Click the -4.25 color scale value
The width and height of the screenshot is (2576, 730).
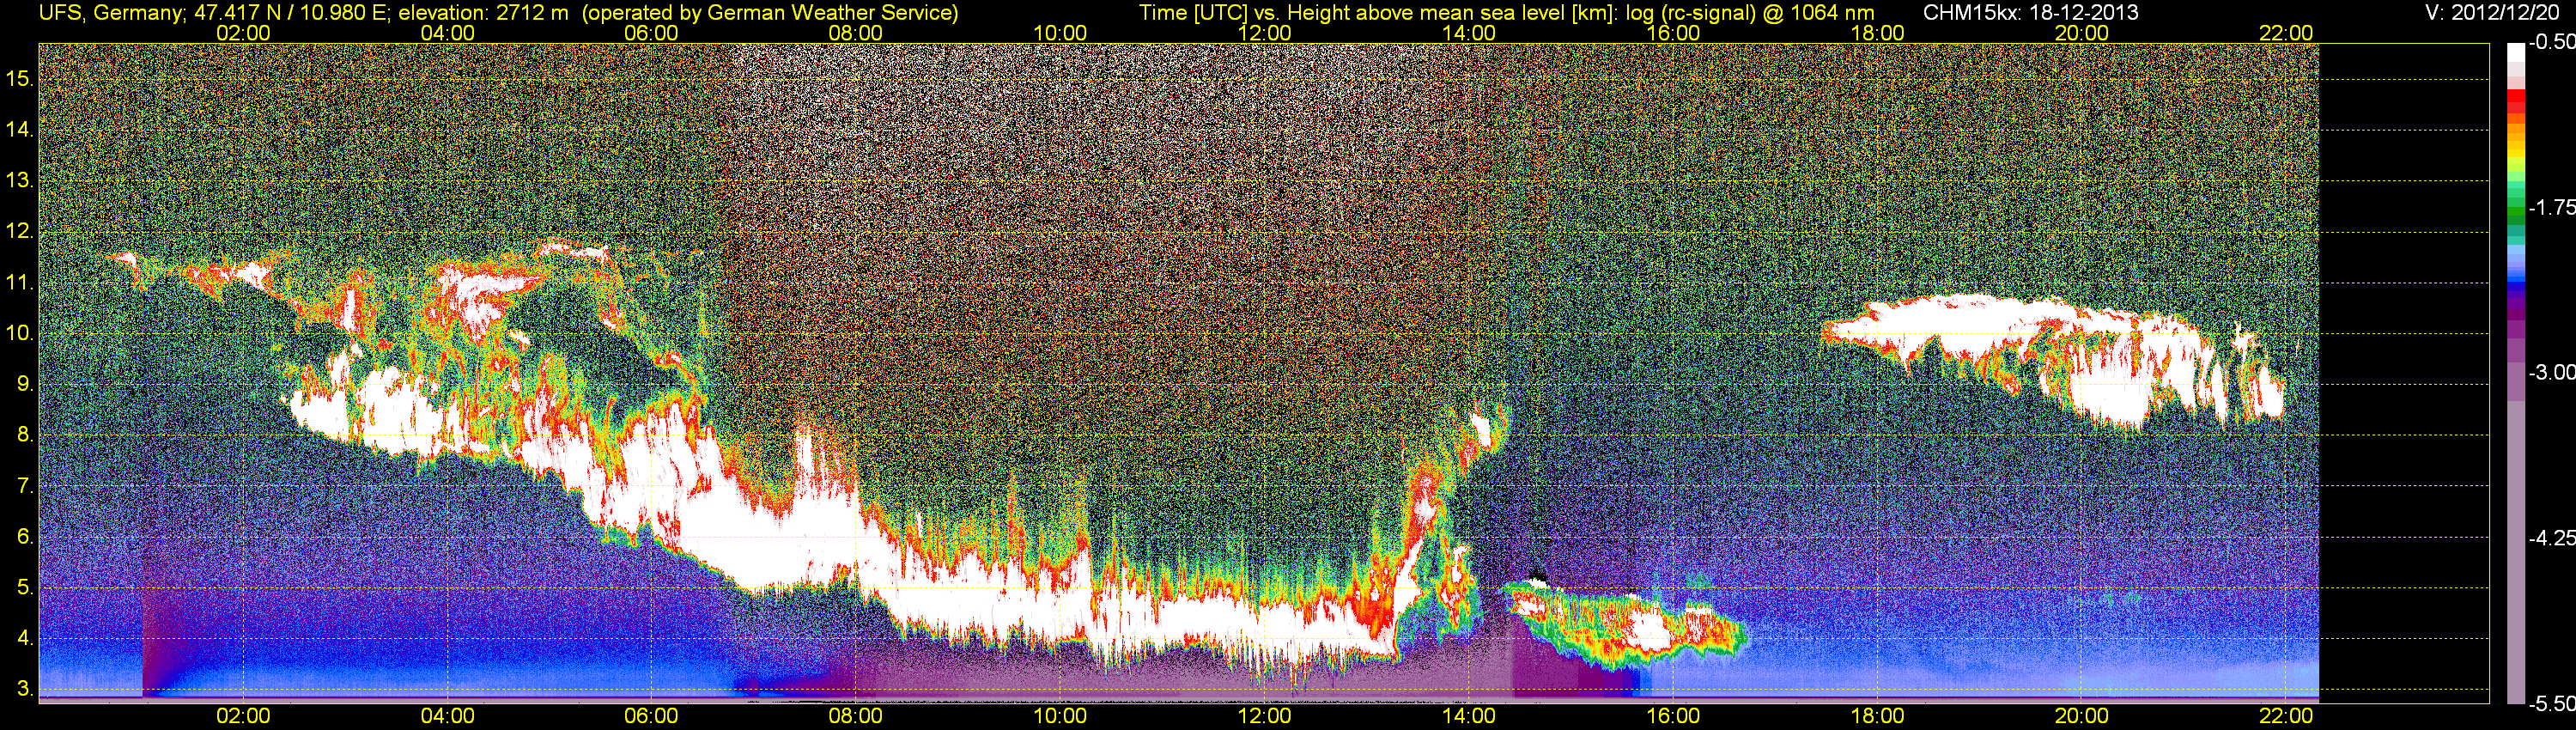[2551, 538]
